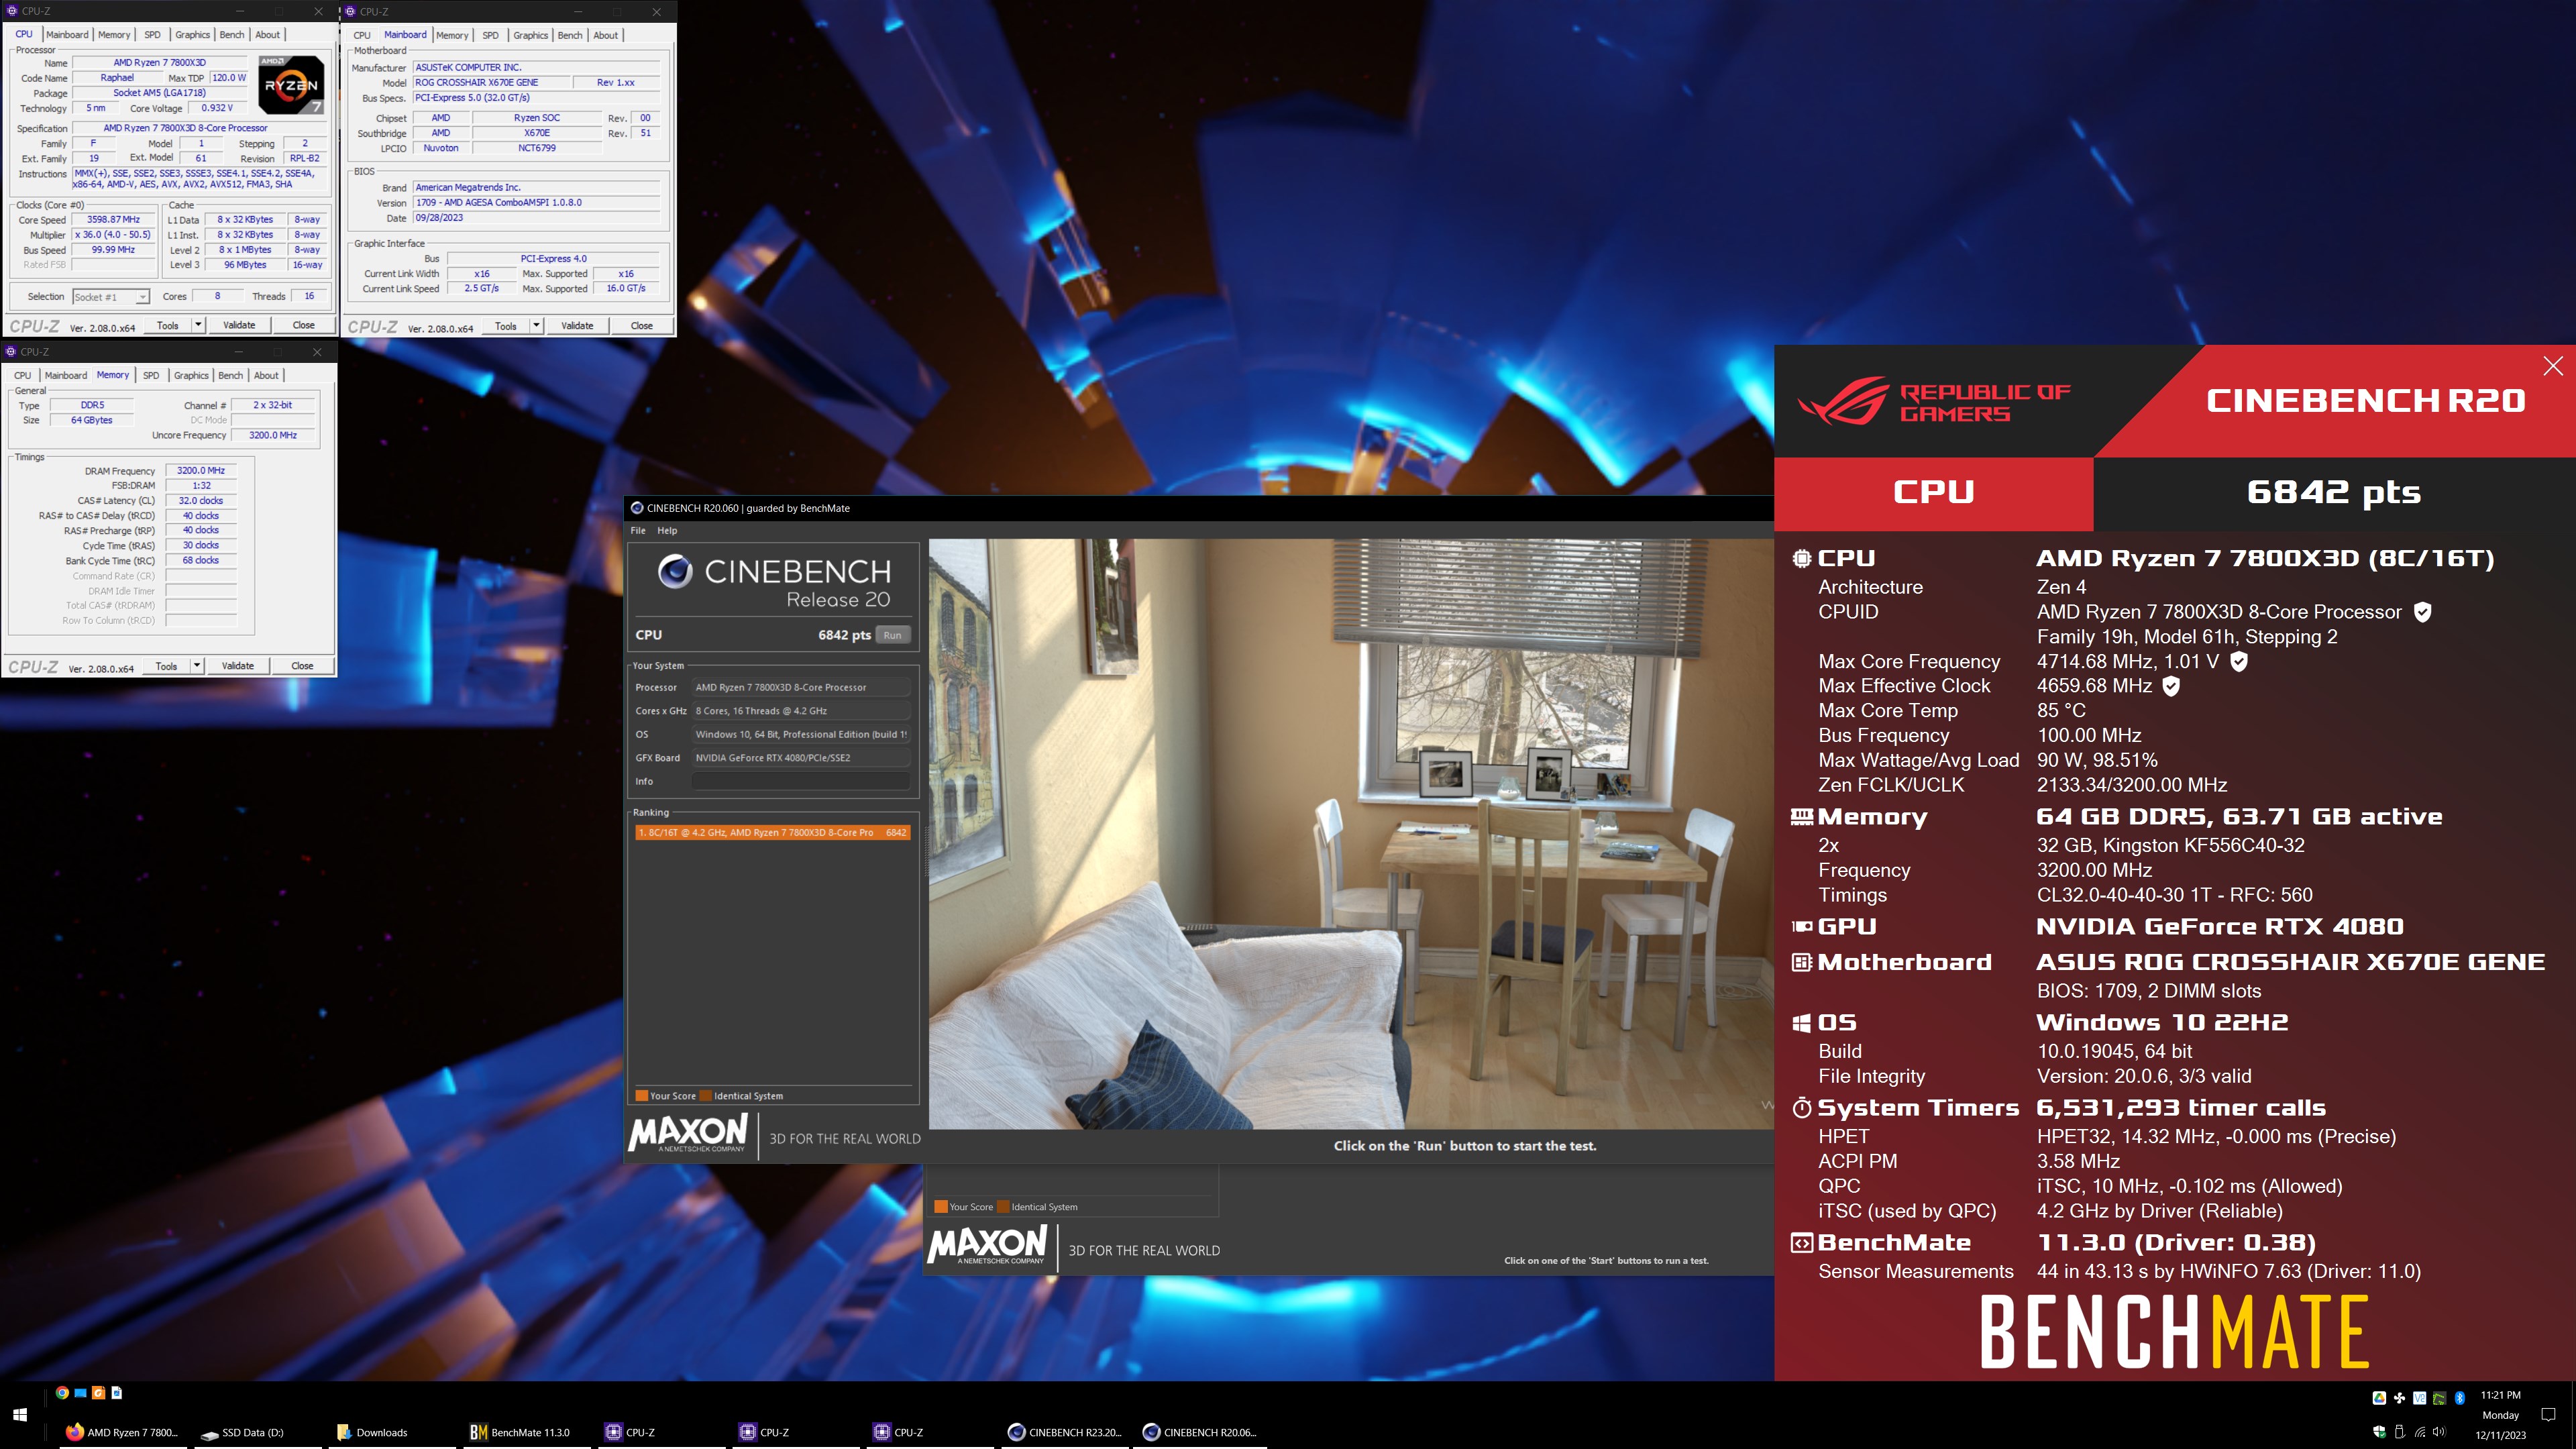Viewport: 2576px width, 1449px height.
Task: Open notification center icon
Action: click(x=2548, y=1415)
